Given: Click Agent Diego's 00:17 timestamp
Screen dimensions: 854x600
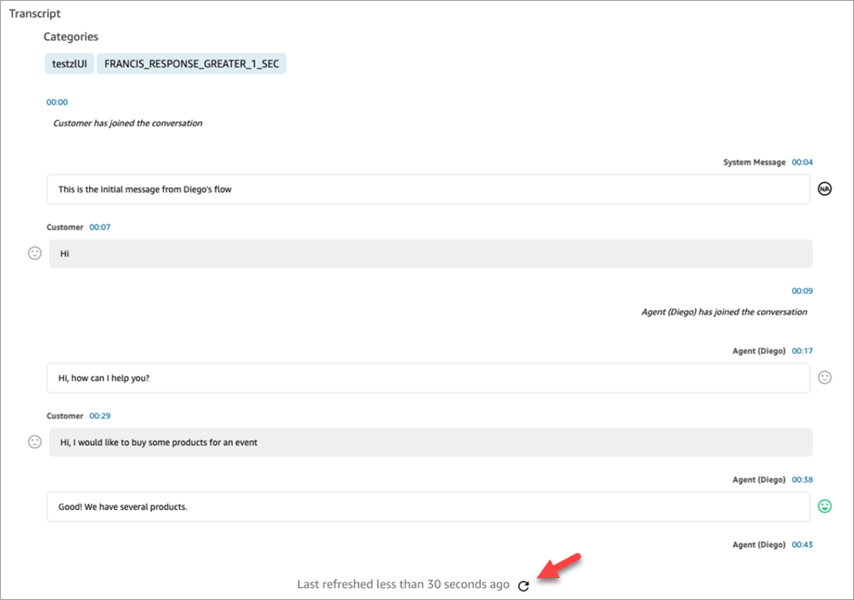Looking at the screenshot, I should pyautogui.click(x=804, y=350).
